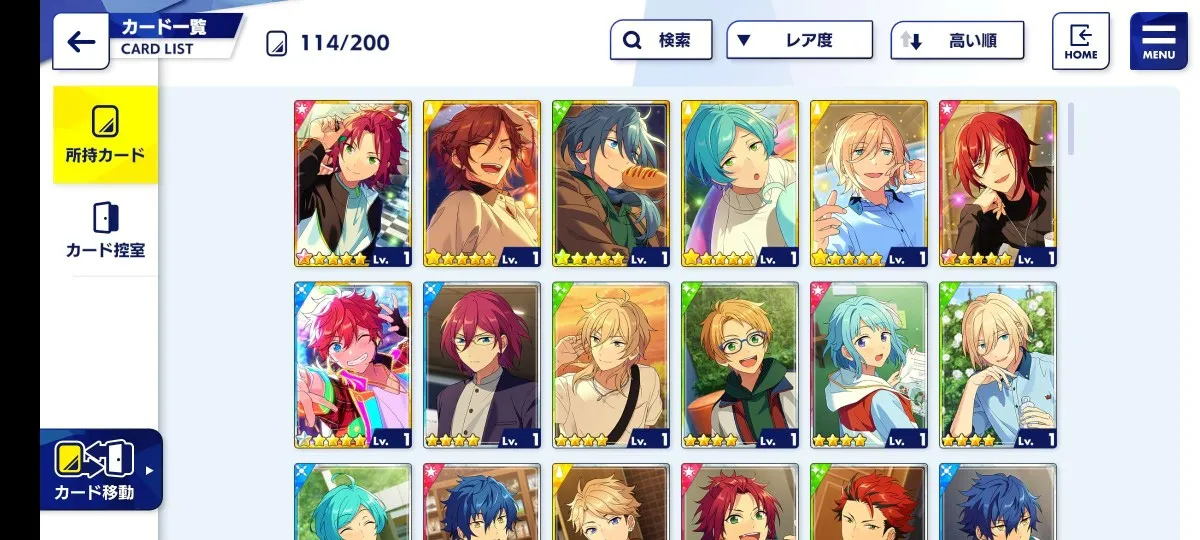Select the sunset blond four-star card
The image size is (1200, 540).
point(611,365)
